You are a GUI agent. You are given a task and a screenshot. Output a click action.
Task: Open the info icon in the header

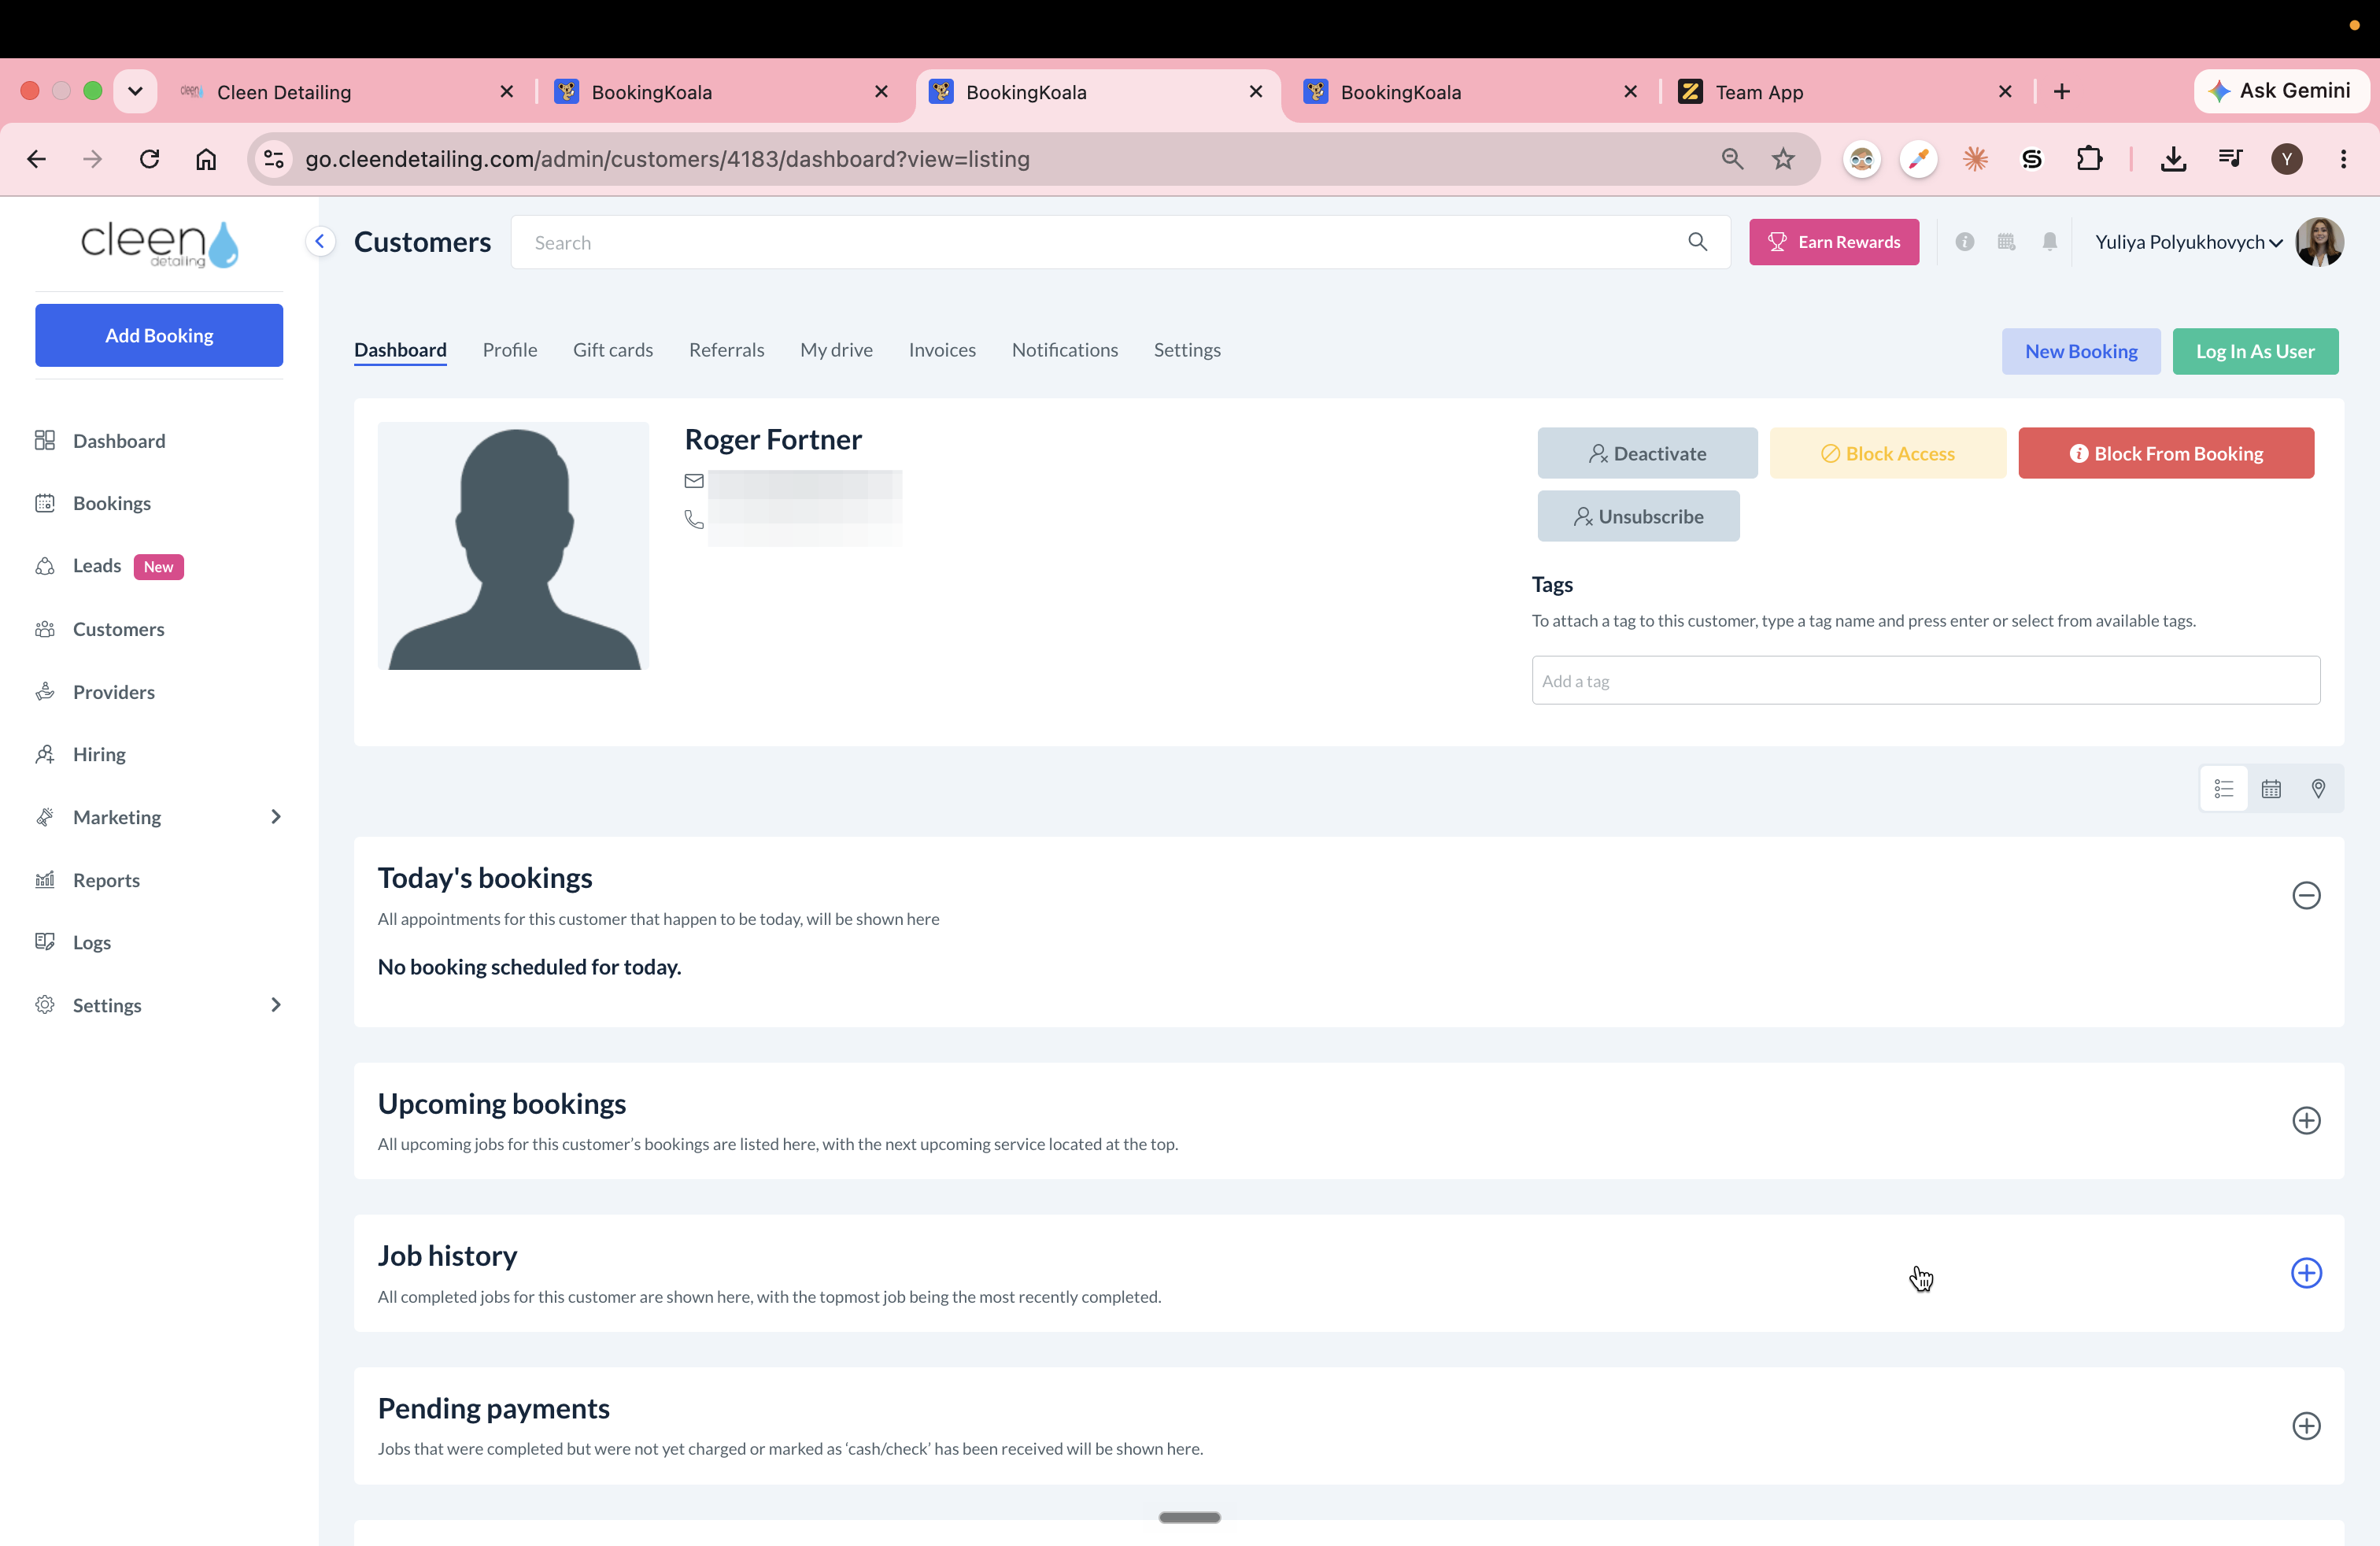[1964, 242]
